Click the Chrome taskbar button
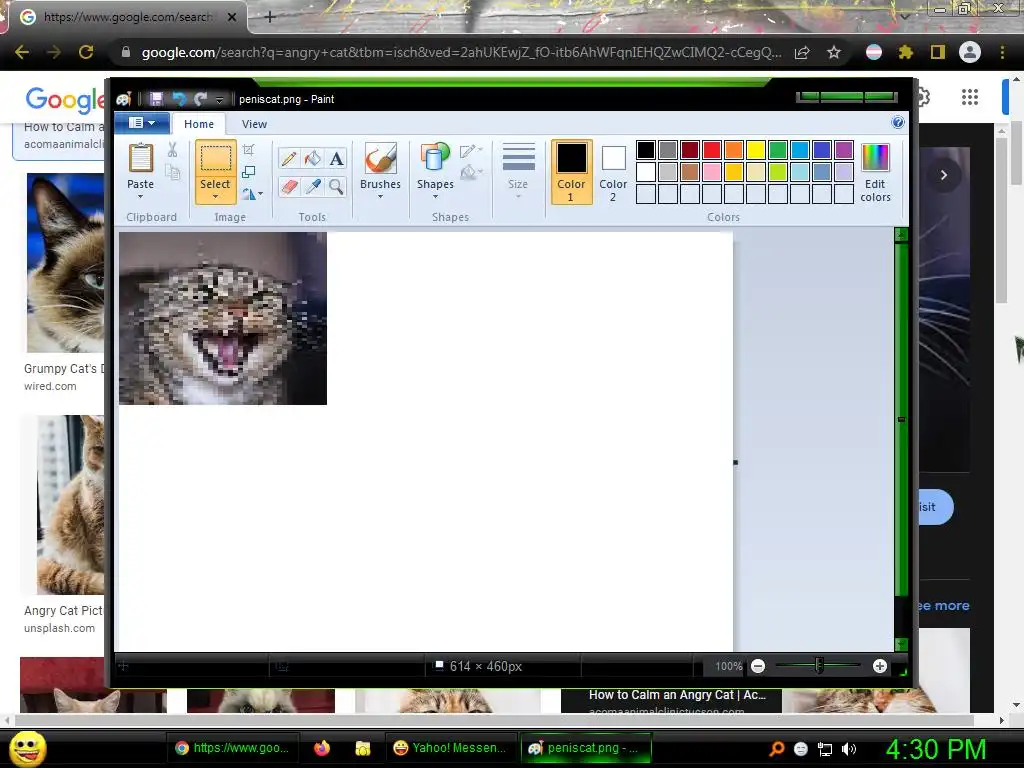1024x768 pixels. click(232, 748)
